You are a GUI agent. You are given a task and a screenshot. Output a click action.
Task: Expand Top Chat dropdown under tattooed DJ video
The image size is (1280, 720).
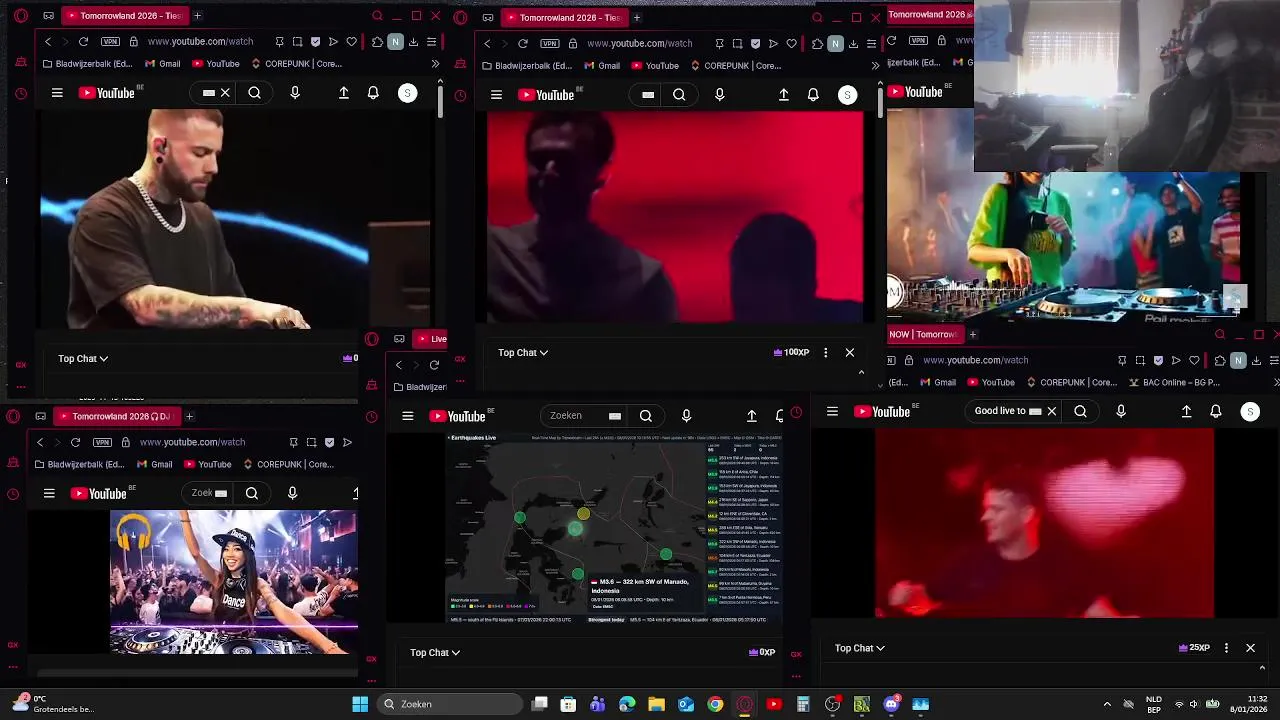(83, 358)
